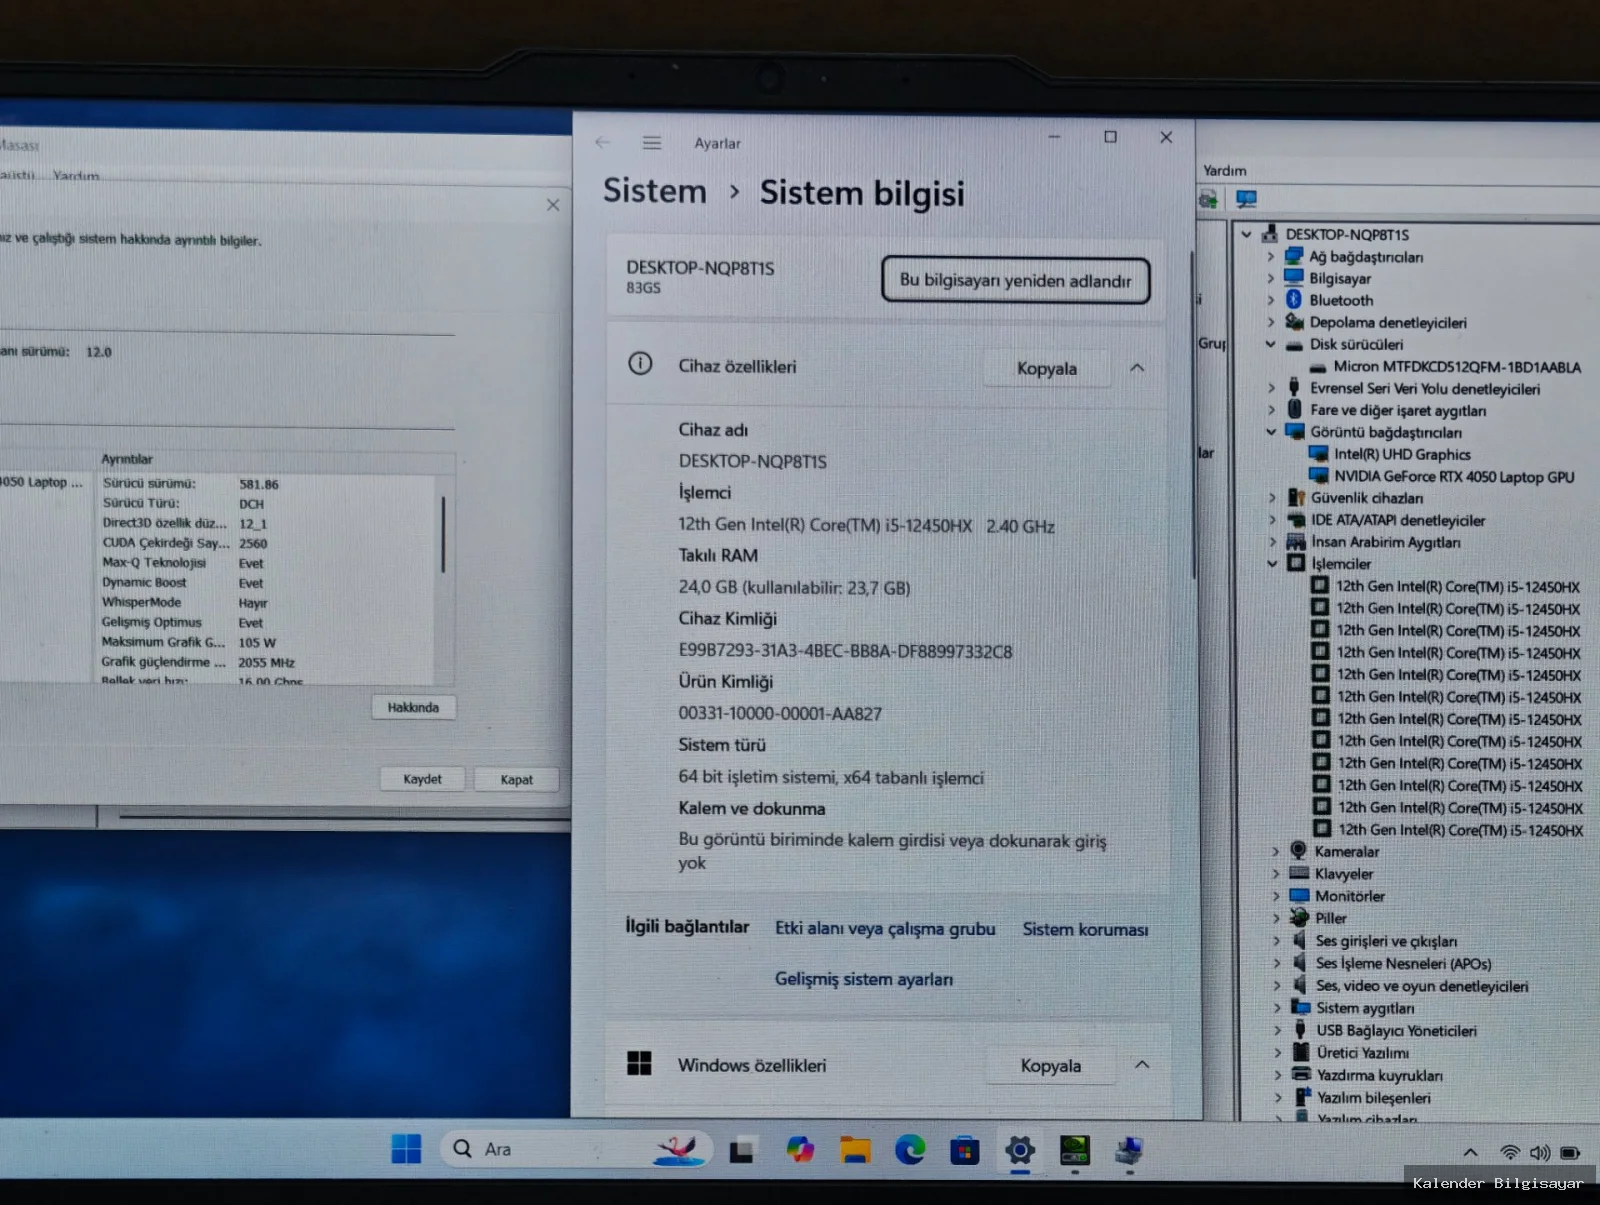The width and height of the screenshot is (1600, 1205).
Task: Click the Sistem aygıtları icon
Action: click(x=1300, y=1007)
